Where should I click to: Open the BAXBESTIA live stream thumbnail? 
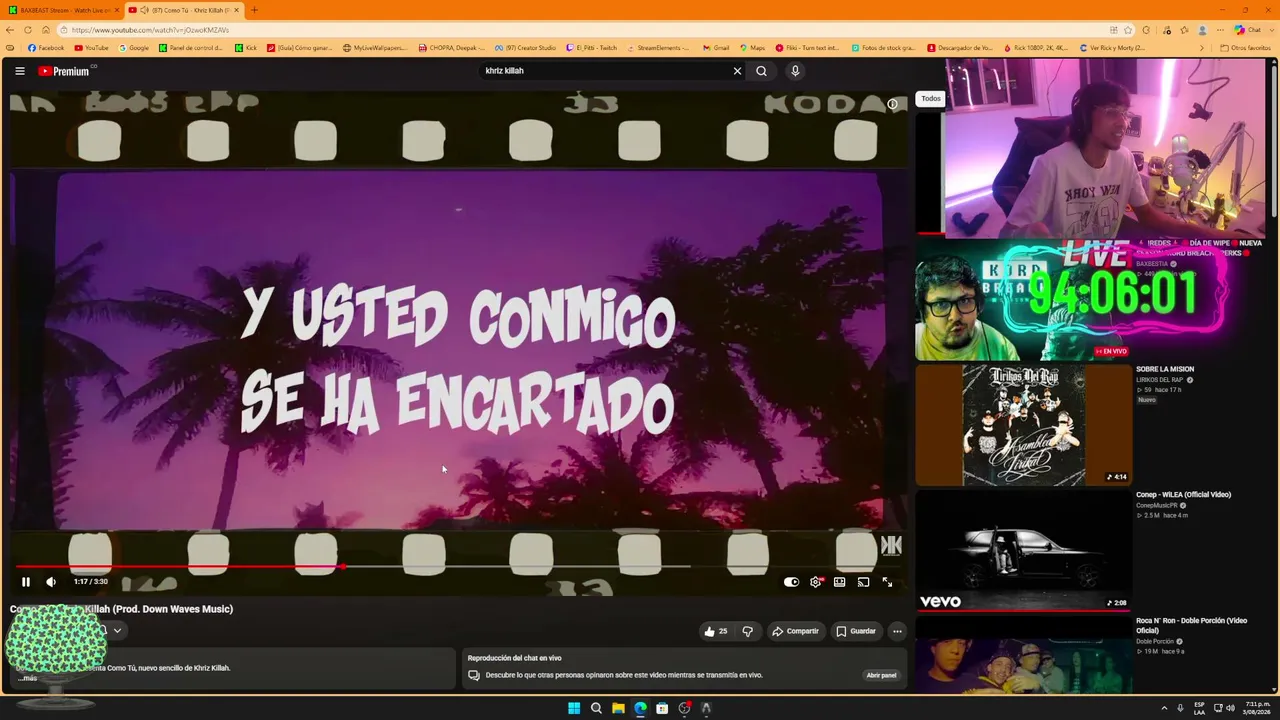[1023, 300]
